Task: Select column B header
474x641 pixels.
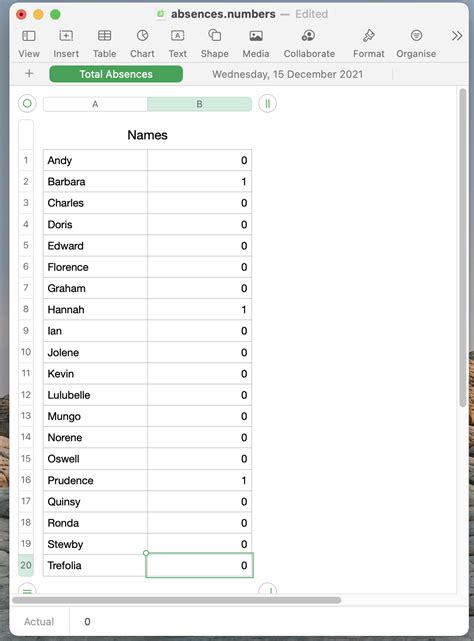Action: 199,104
